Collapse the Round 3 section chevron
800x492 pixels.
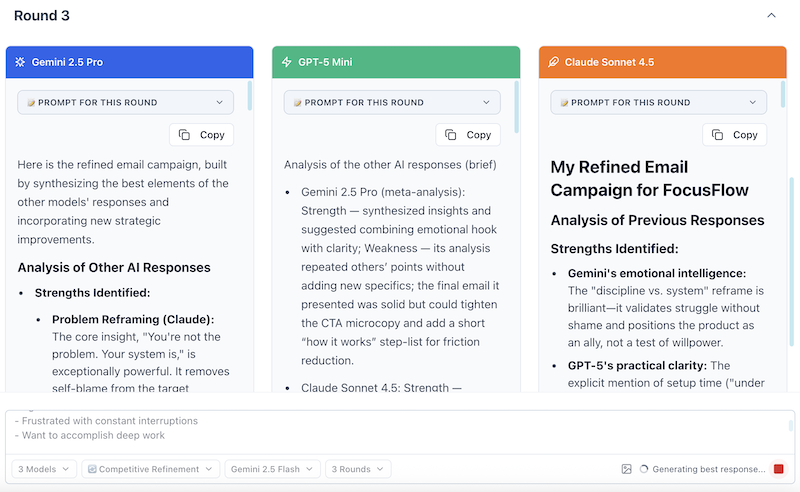(x=771, y=16)
